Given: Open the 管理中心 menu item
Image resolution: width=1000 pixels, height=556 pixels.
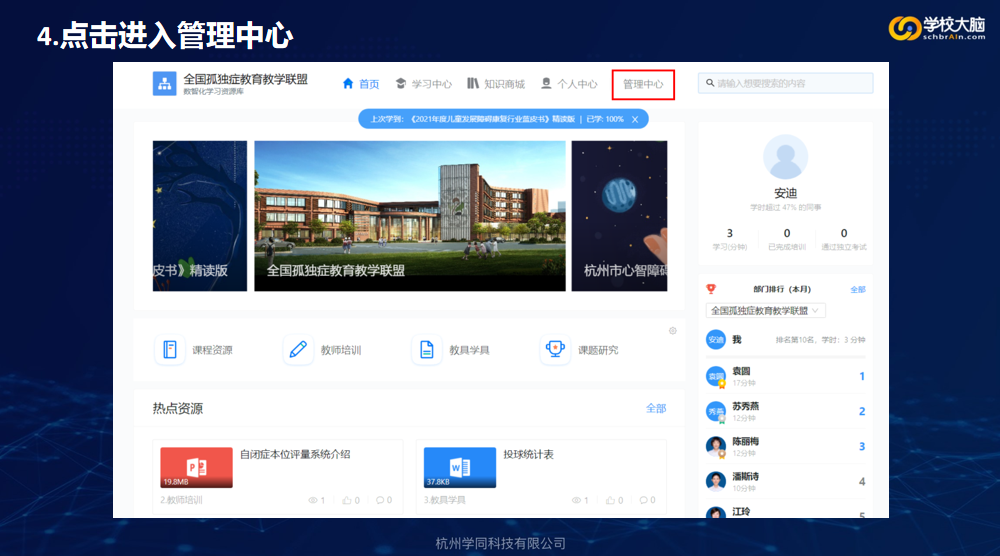Looking at the screenshot, I should [643, 84].
